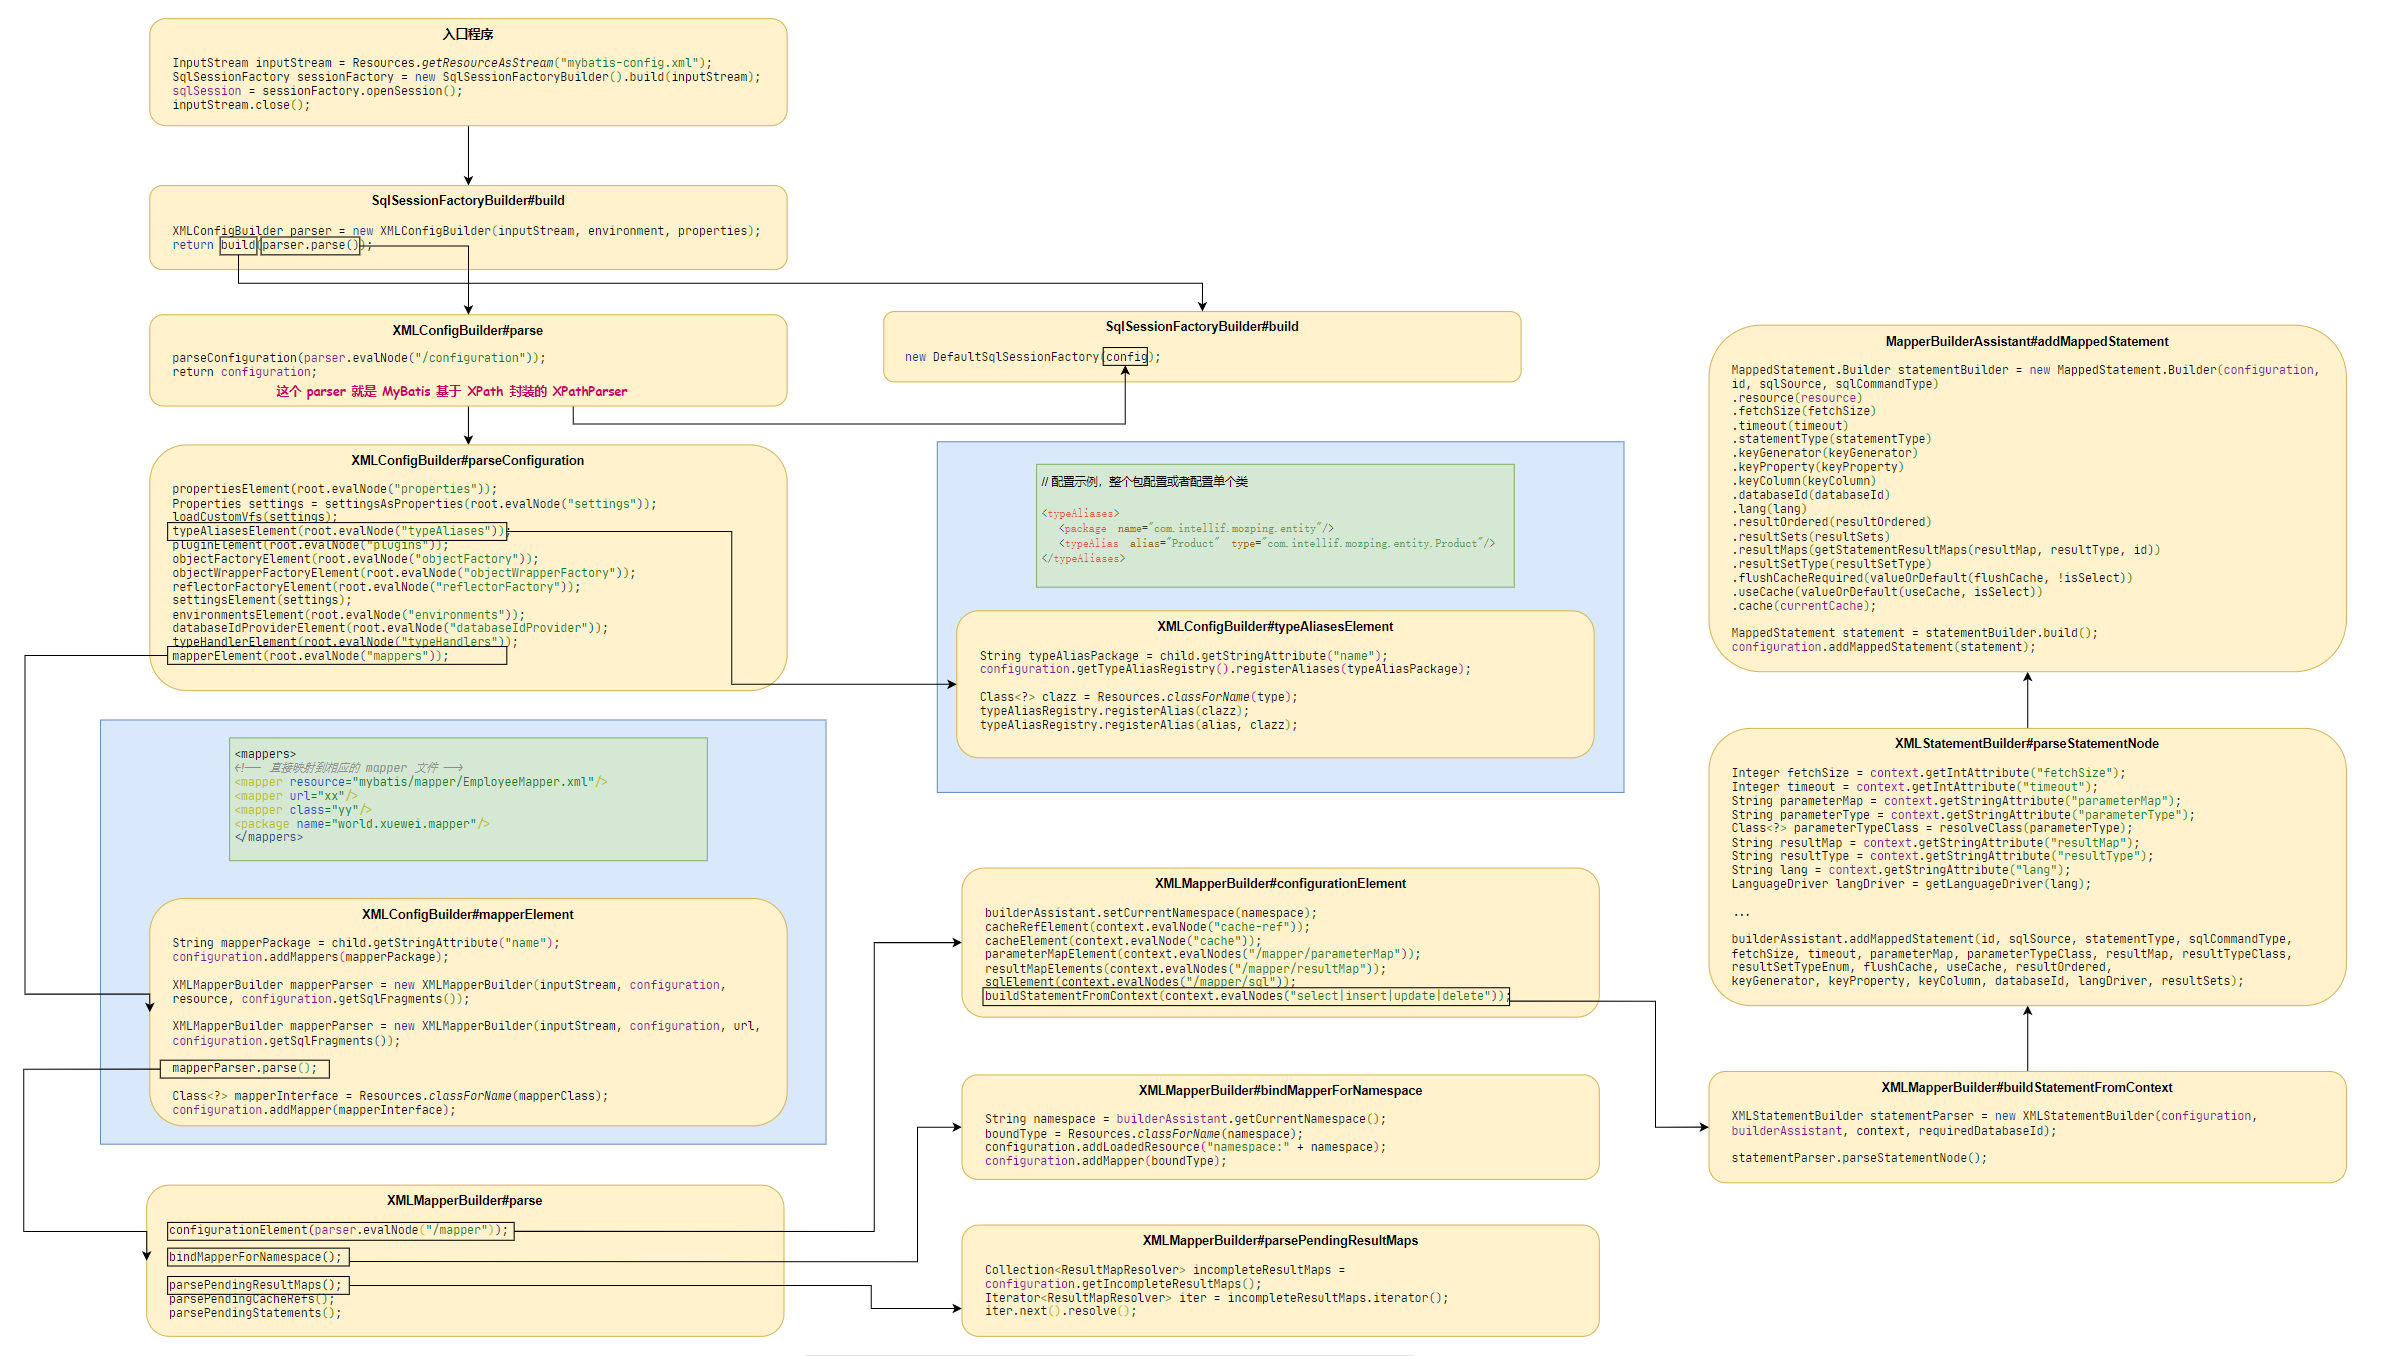
Task: Select the highlighted typeAliasesElement line
Action: click(337, 531)
